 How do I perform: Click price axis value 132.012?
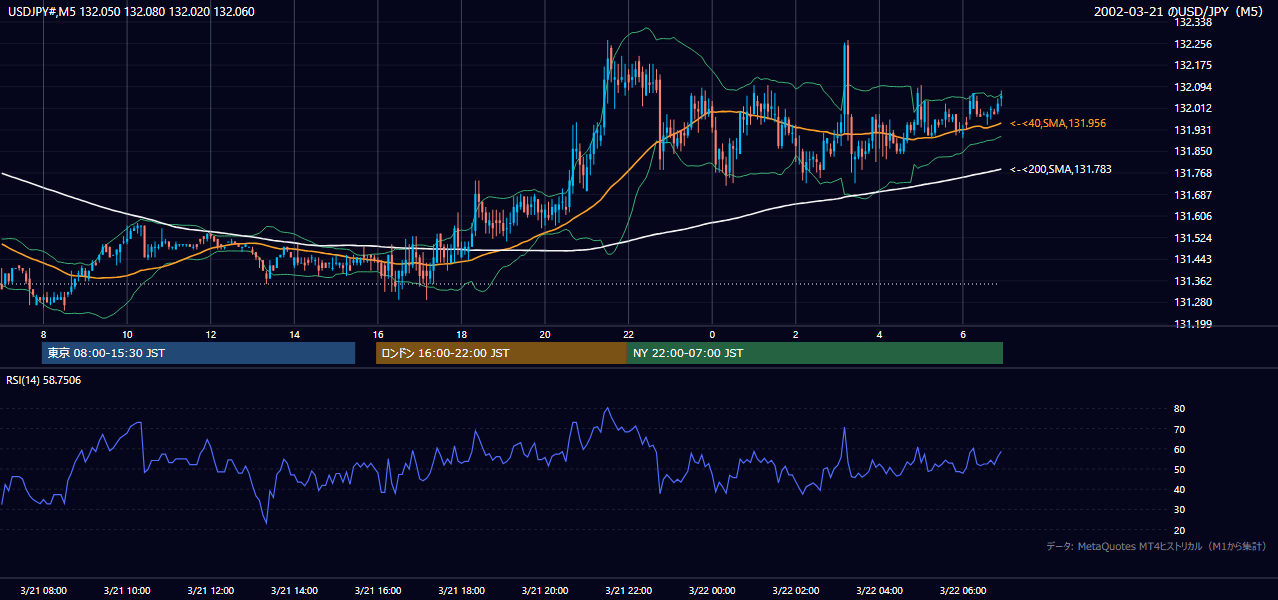click(1193, 108)
